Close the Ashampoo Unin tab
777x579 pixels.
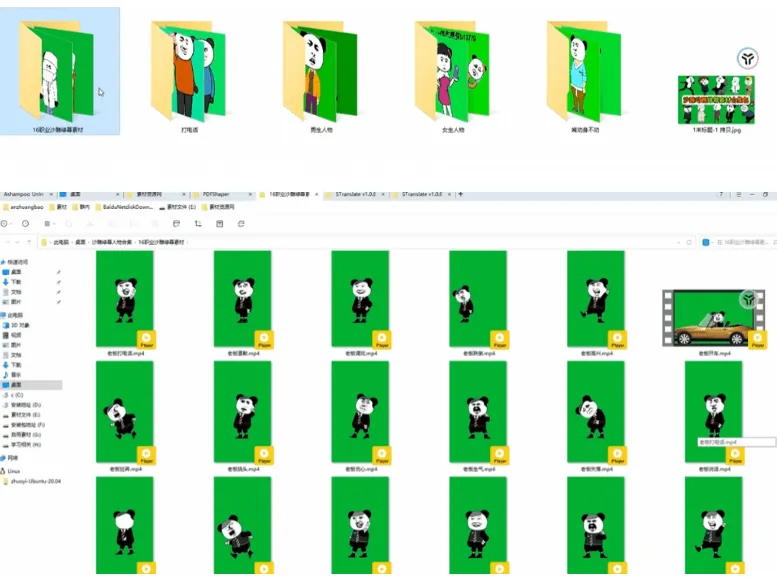(51, 194)
